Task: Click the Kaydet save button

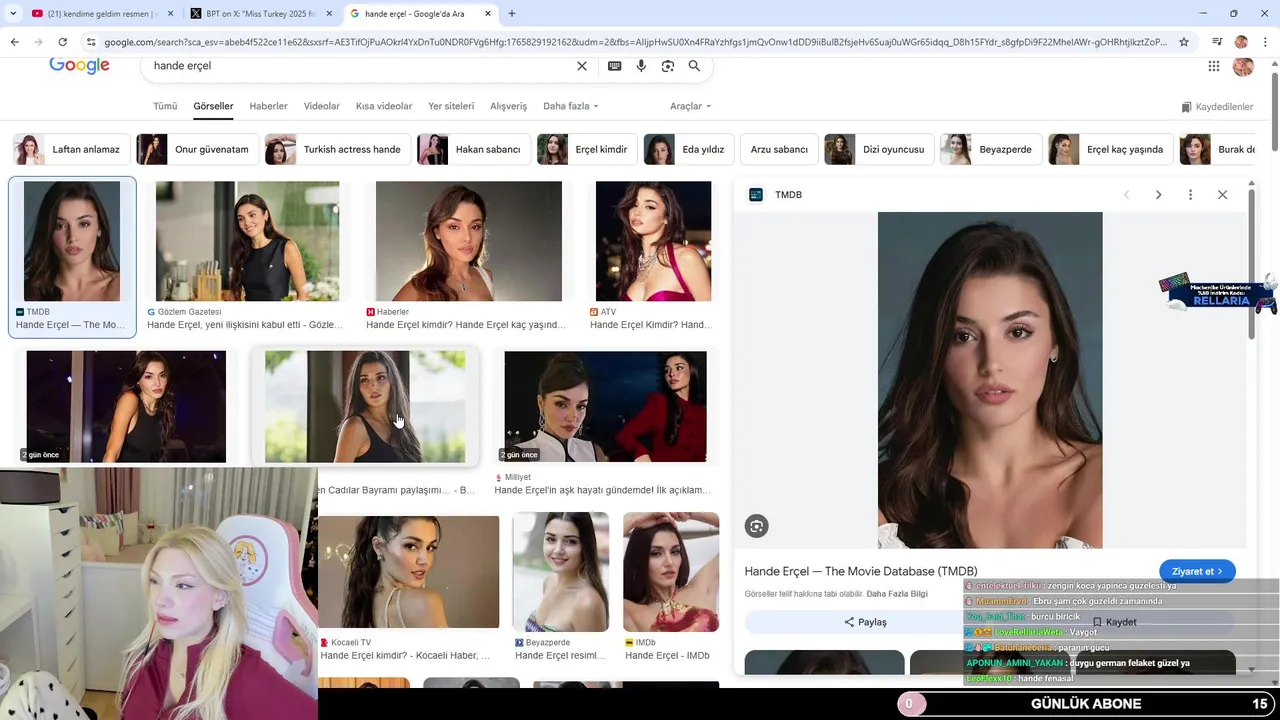Action: click(x=1114, y=622)
